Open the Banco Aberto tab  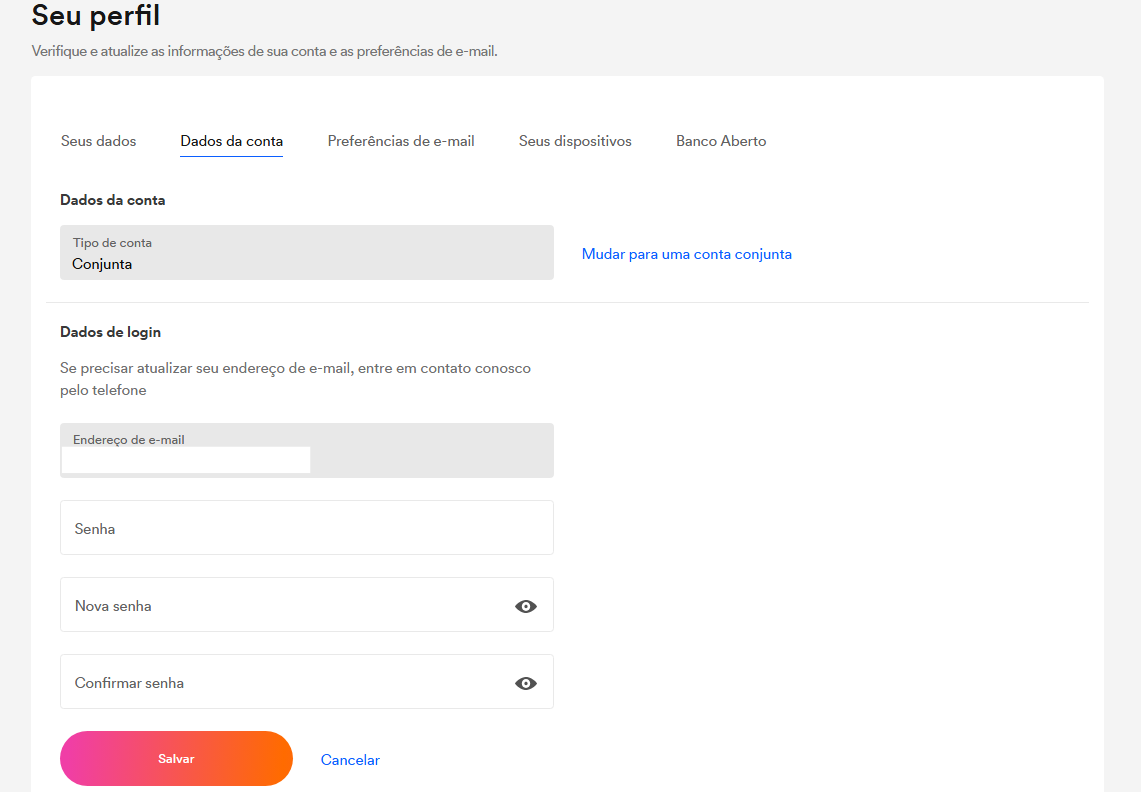721,141
